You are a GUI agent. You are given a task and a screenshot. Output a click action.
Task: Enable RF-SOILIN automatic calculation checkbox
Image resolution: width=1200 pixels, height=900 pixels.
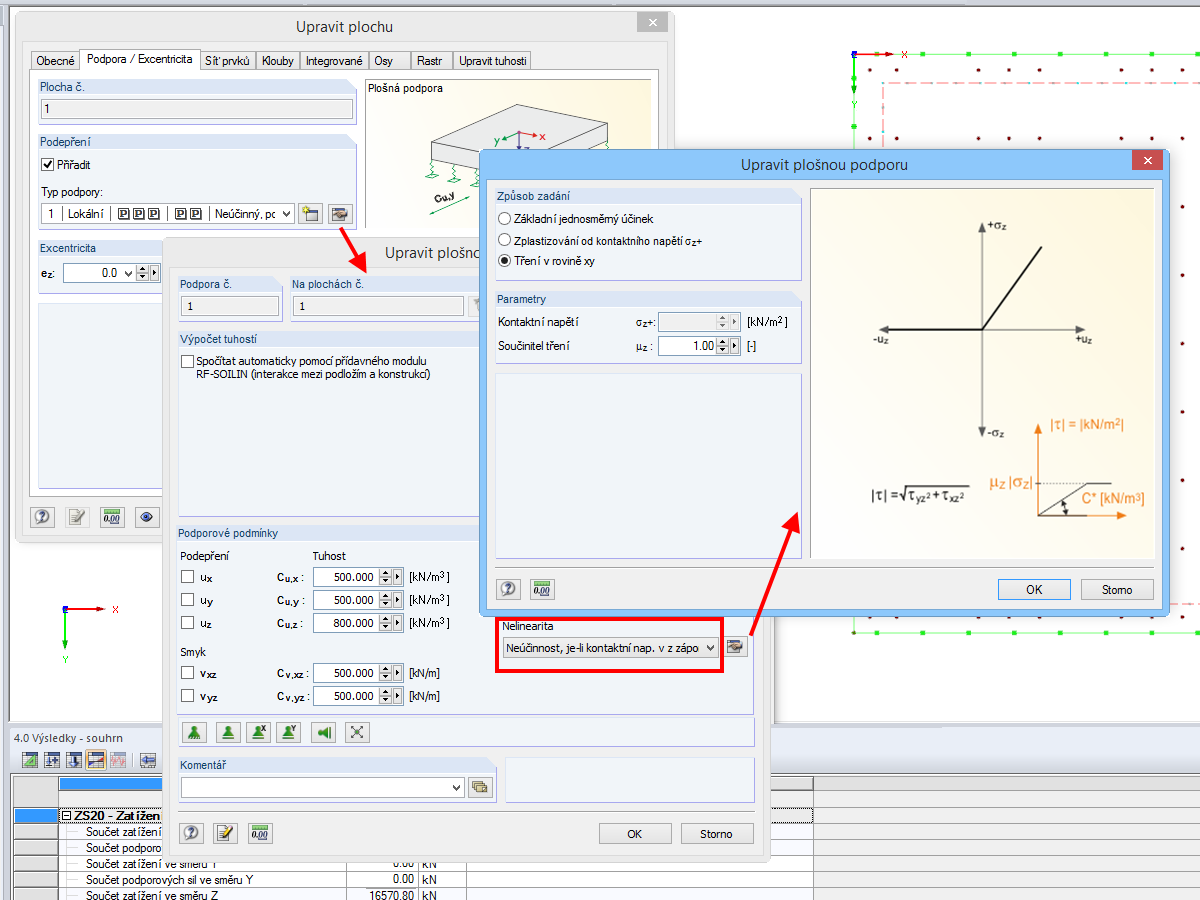coord(187,361)
